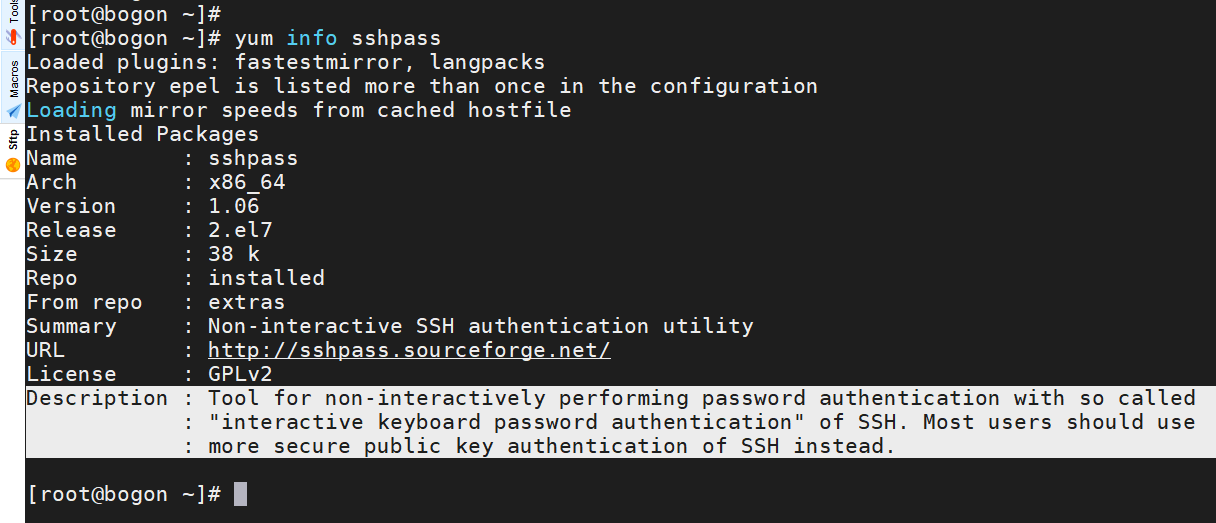Click the Swiss-knife Tools icon
Viewport: 1216px width, 523px height.
point(13,37)
